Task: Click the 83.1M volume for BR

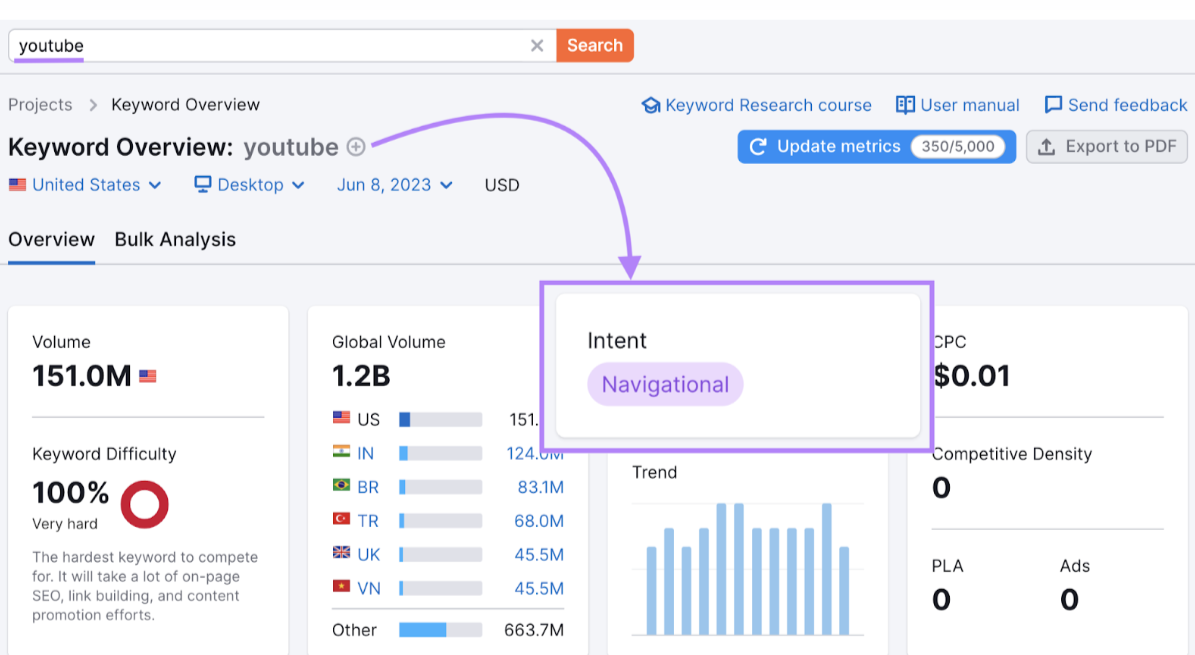Action: 540,487
